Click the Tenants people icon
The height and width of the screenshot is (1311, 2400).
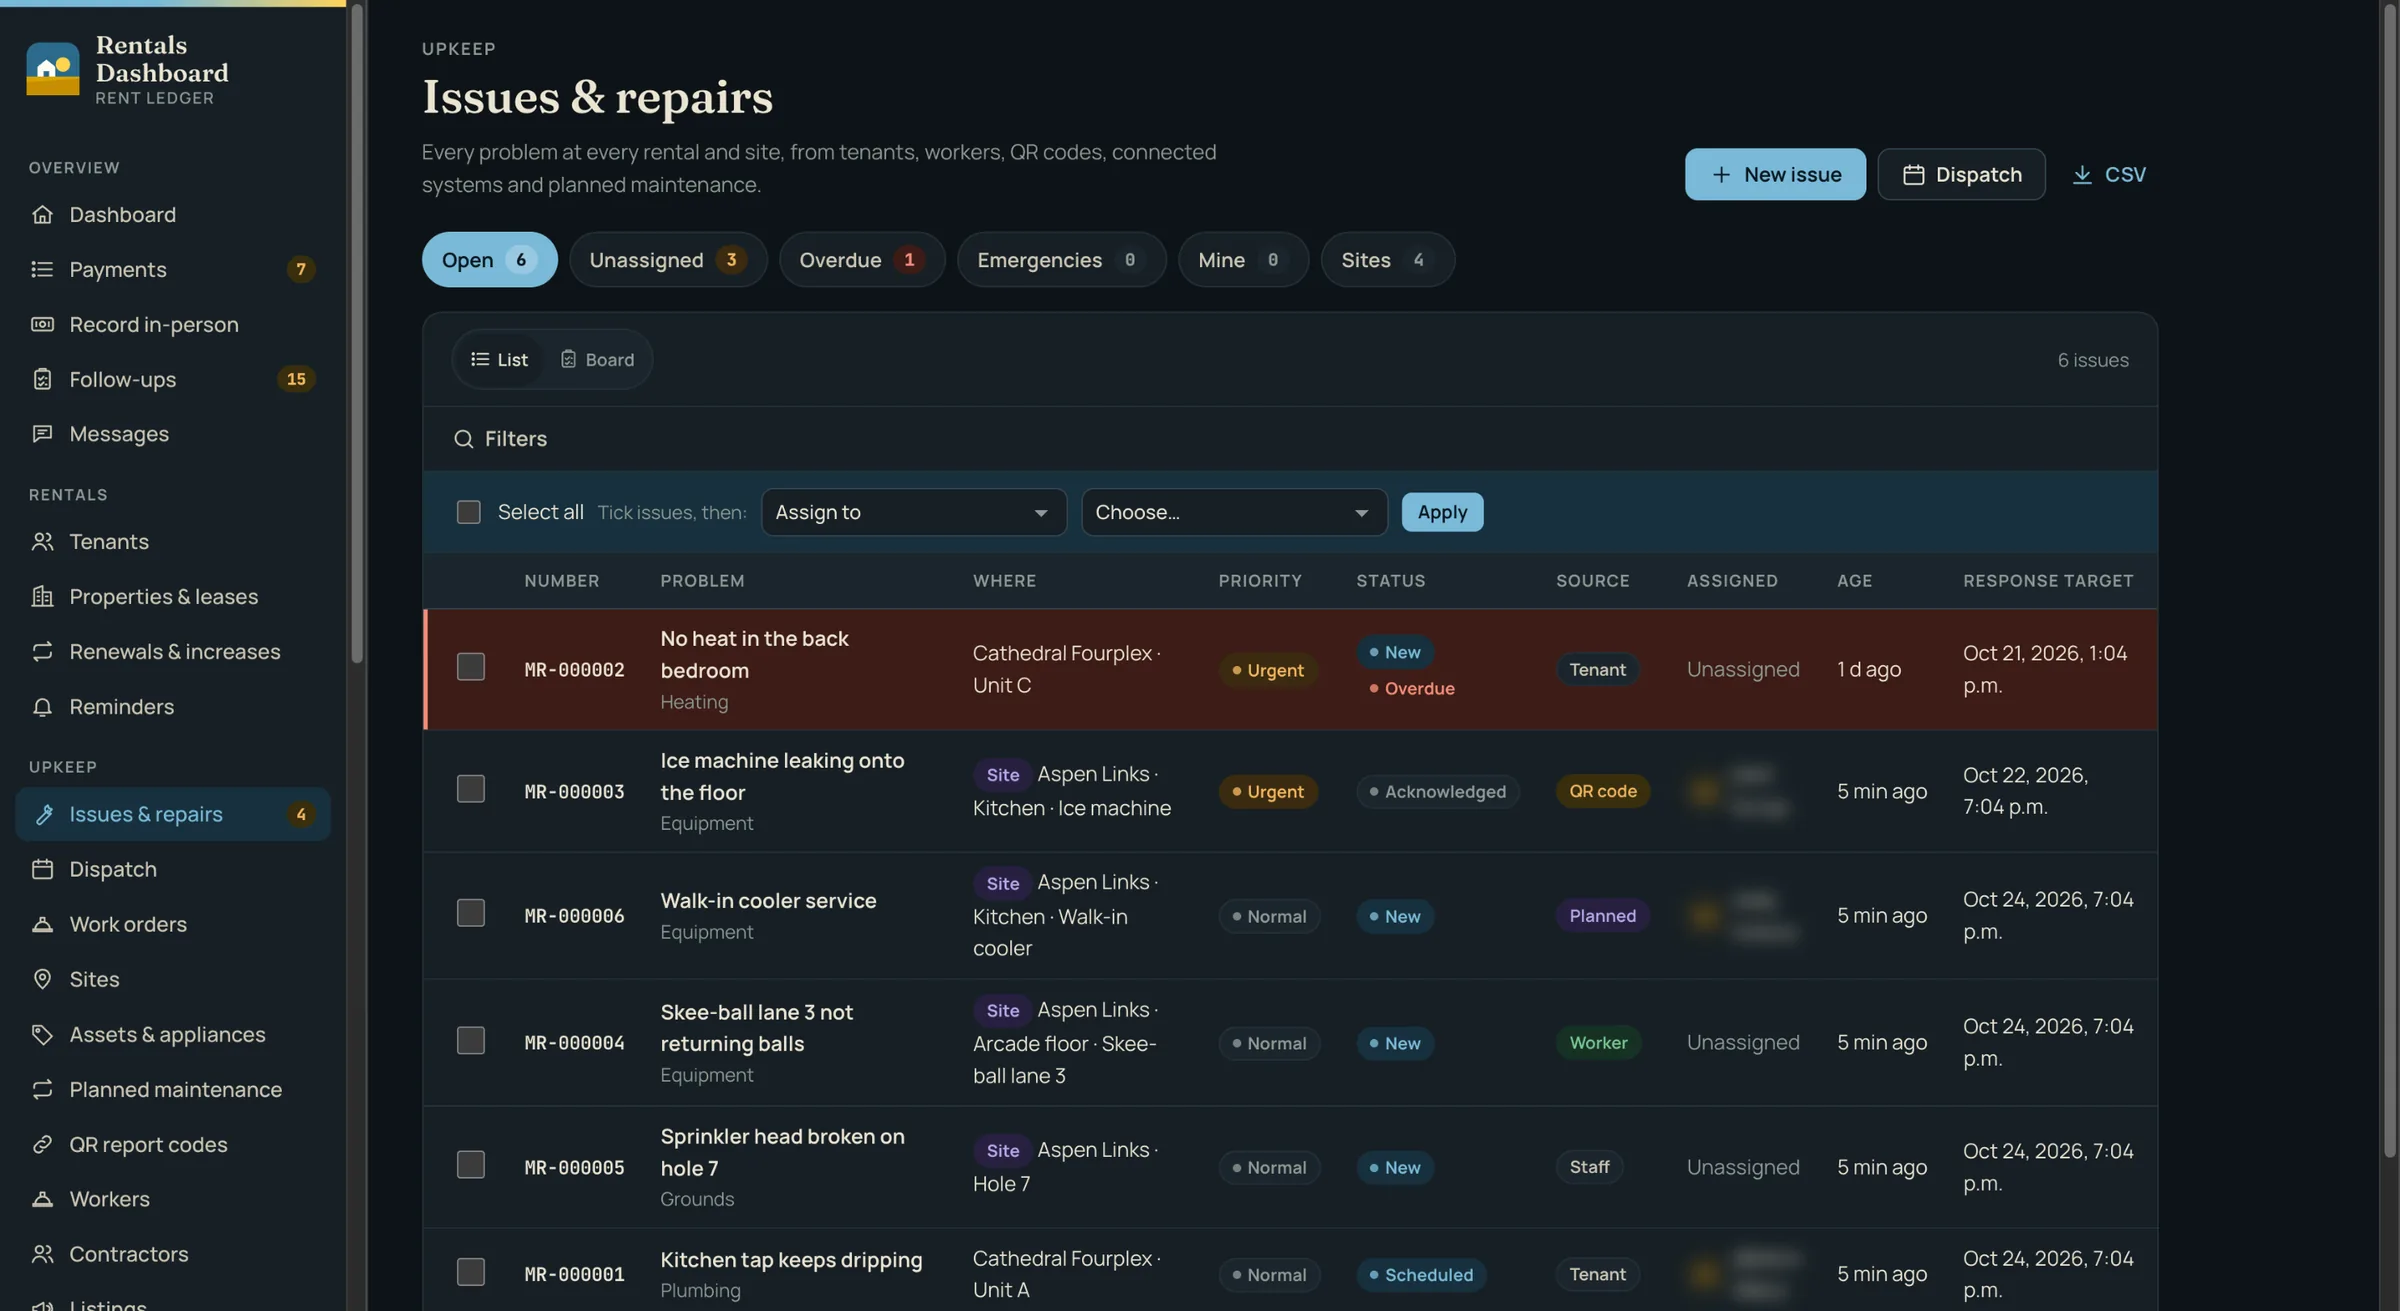coord(42,541)
